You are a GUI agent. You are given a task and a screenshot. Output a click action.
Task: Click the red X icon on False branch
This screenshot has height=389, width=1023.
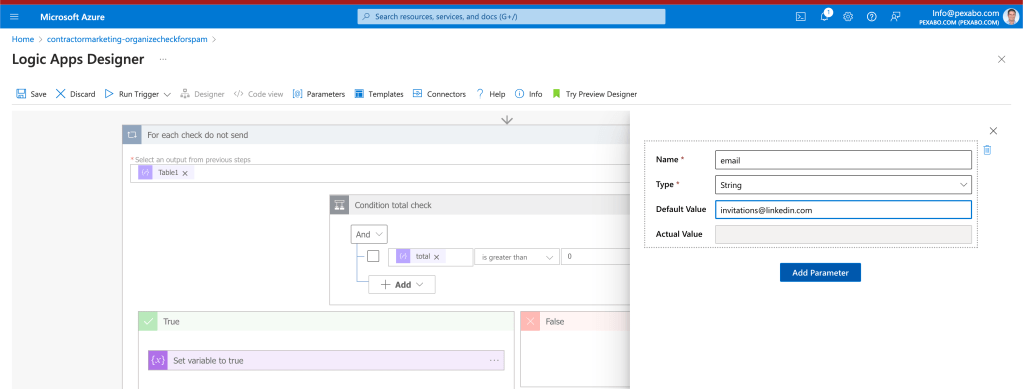click(x=530, y=321)
